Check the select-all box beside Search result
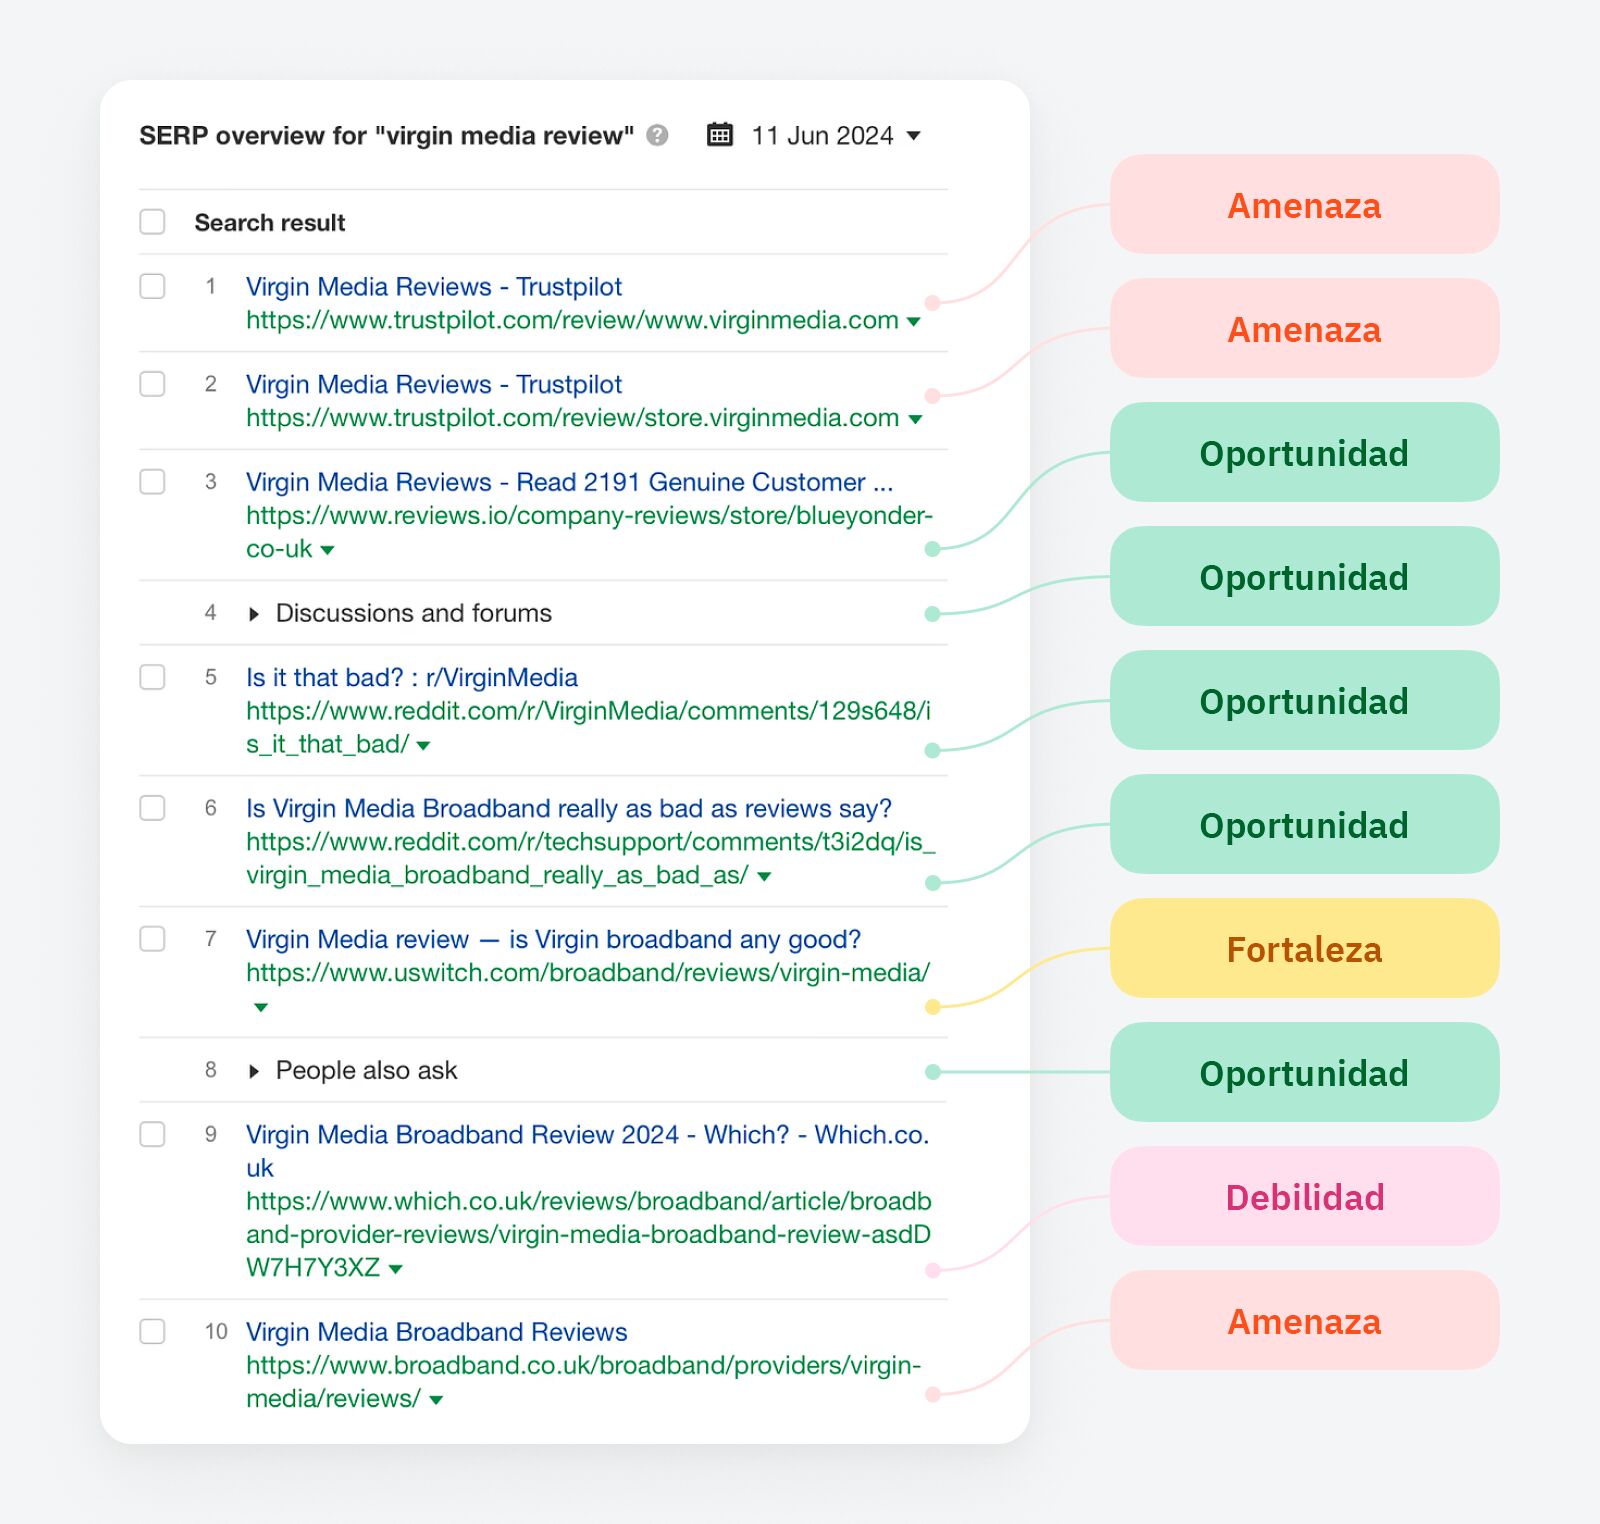The image size is (1600, 1524). (152, 221)
